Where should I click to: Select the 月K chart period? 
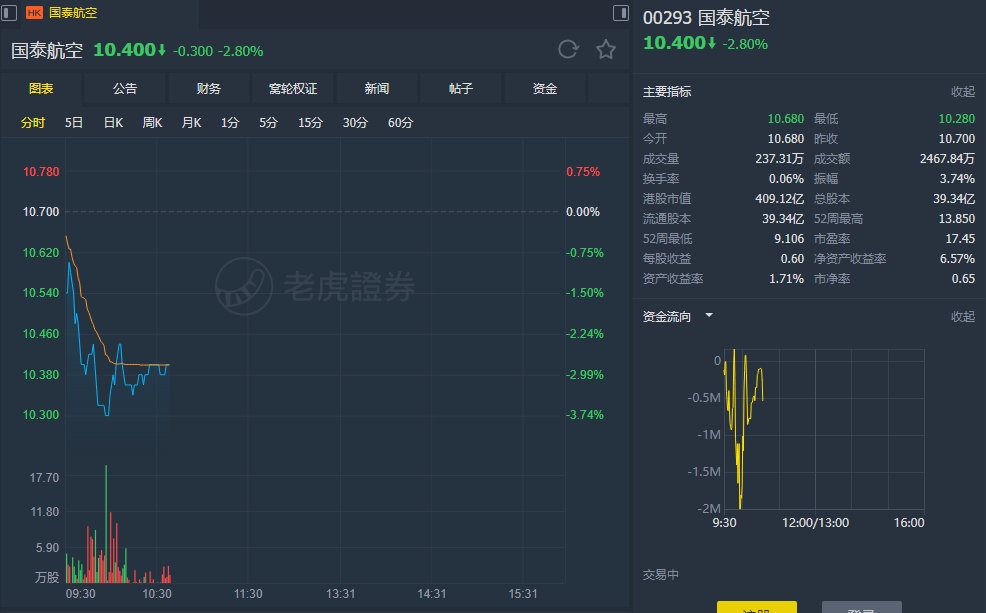pyautogui.click(x=191, y=123)
